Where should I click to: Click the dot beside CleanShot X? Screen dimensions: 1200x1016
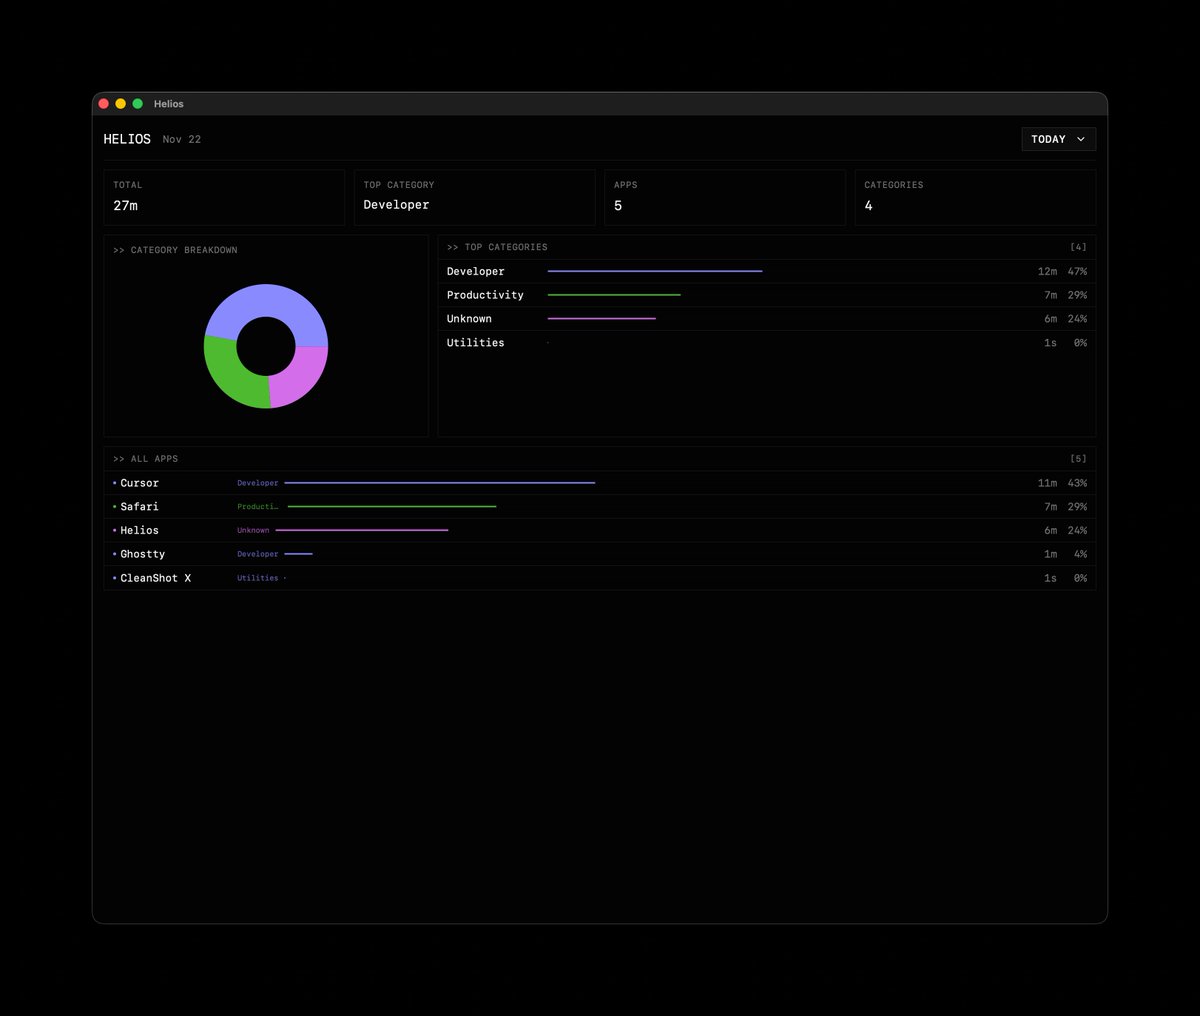113,578
